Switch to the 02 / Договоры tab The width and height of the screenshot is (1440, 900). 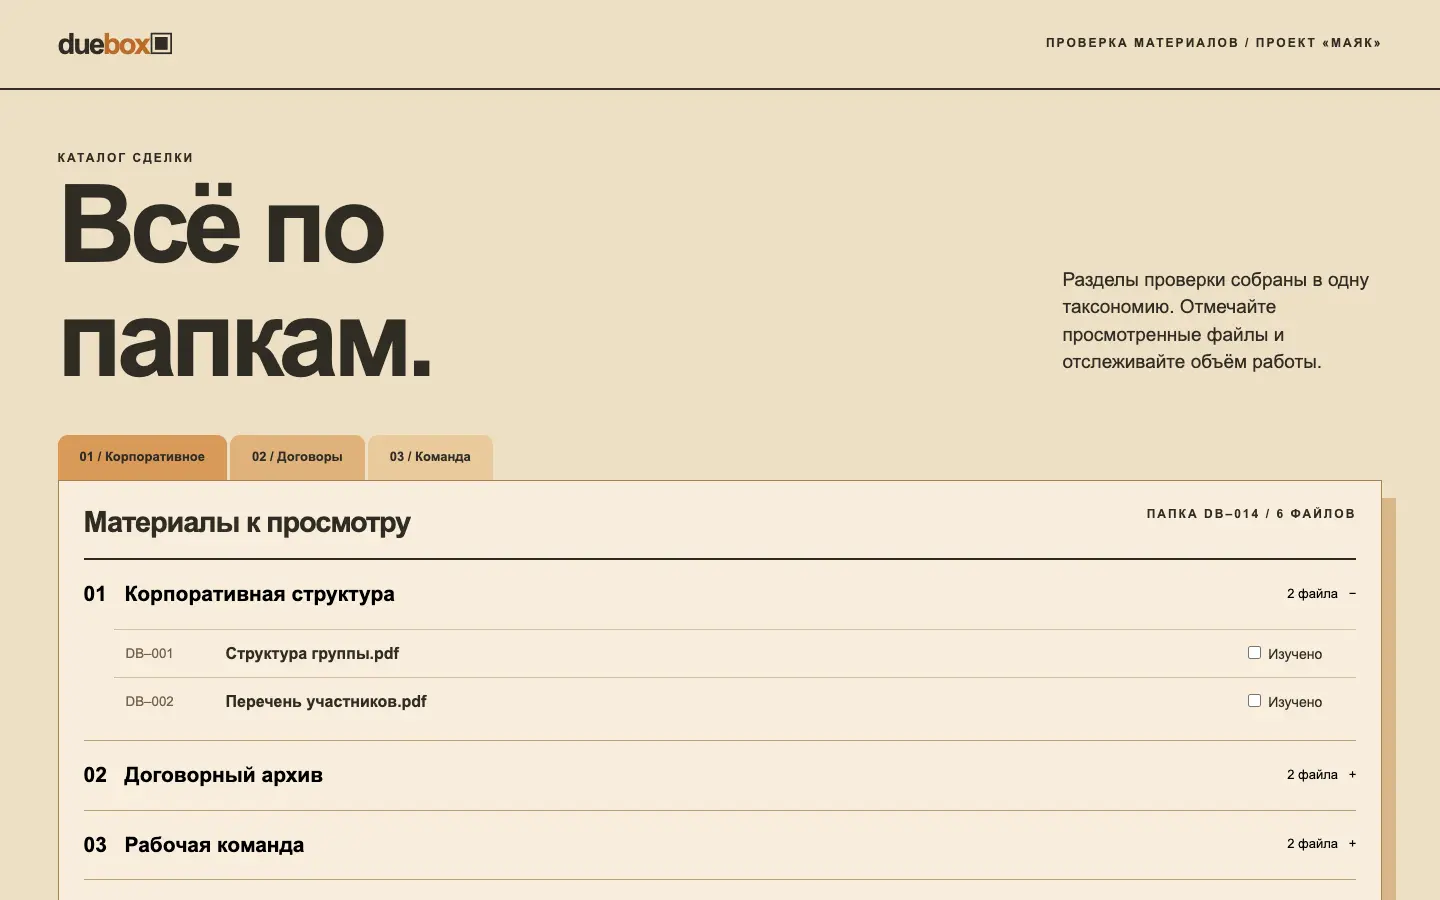297,457
